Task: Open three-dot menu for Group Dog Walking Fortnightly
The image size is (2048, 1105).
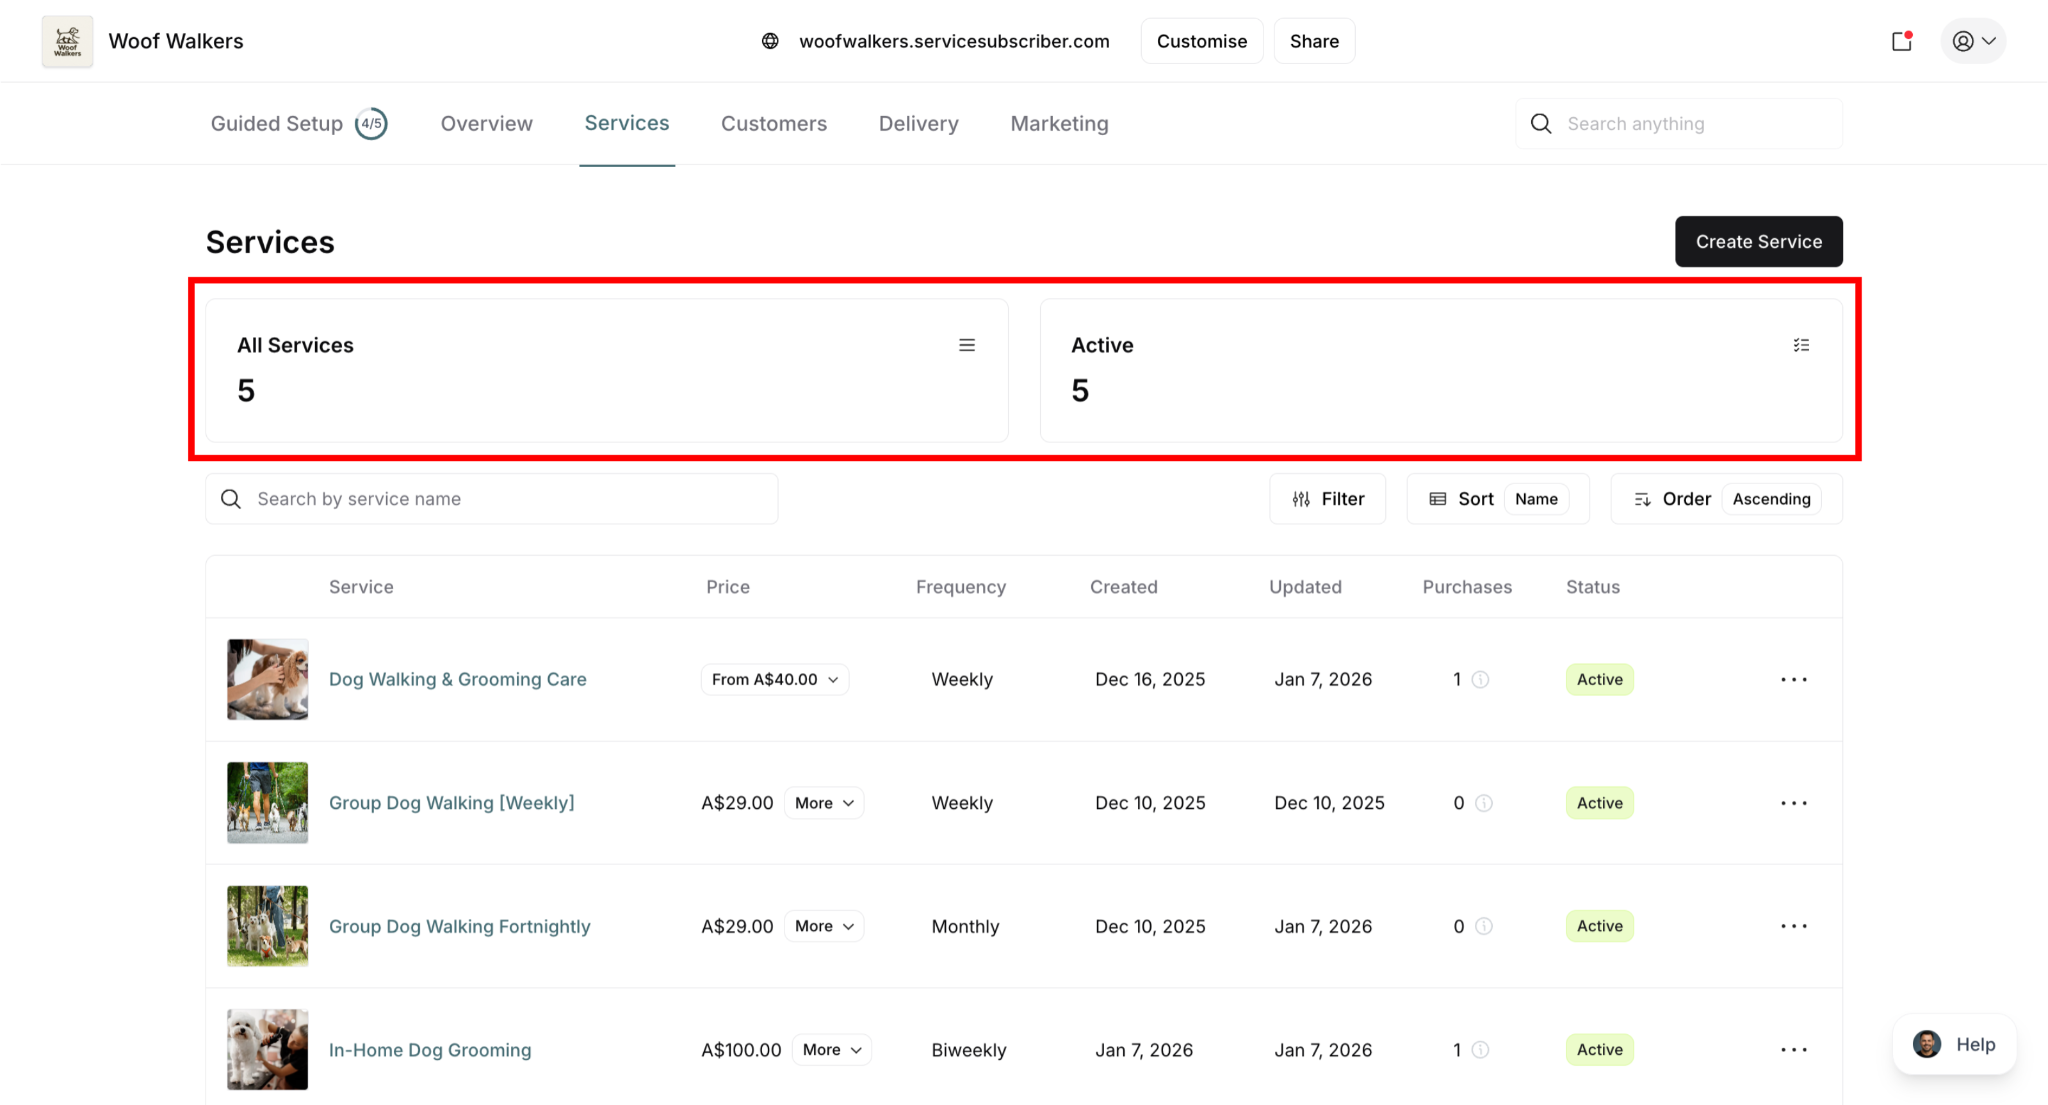Action: (x=1793, y=926)
